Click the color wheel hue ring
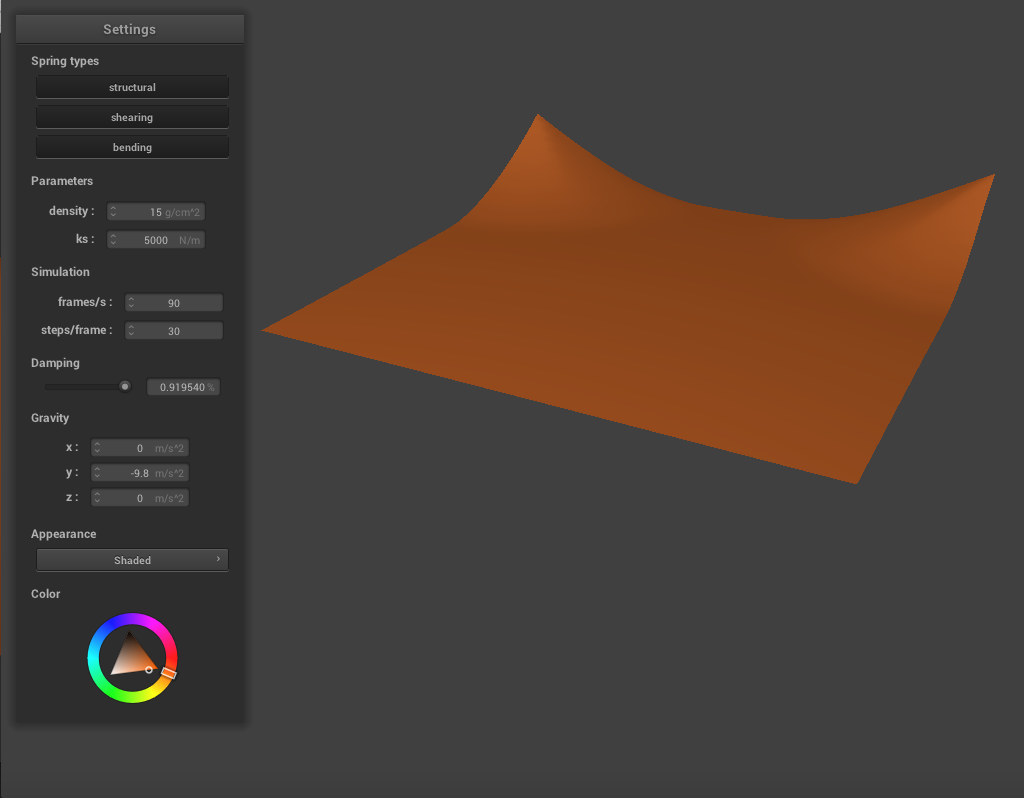 coord(132,620)
